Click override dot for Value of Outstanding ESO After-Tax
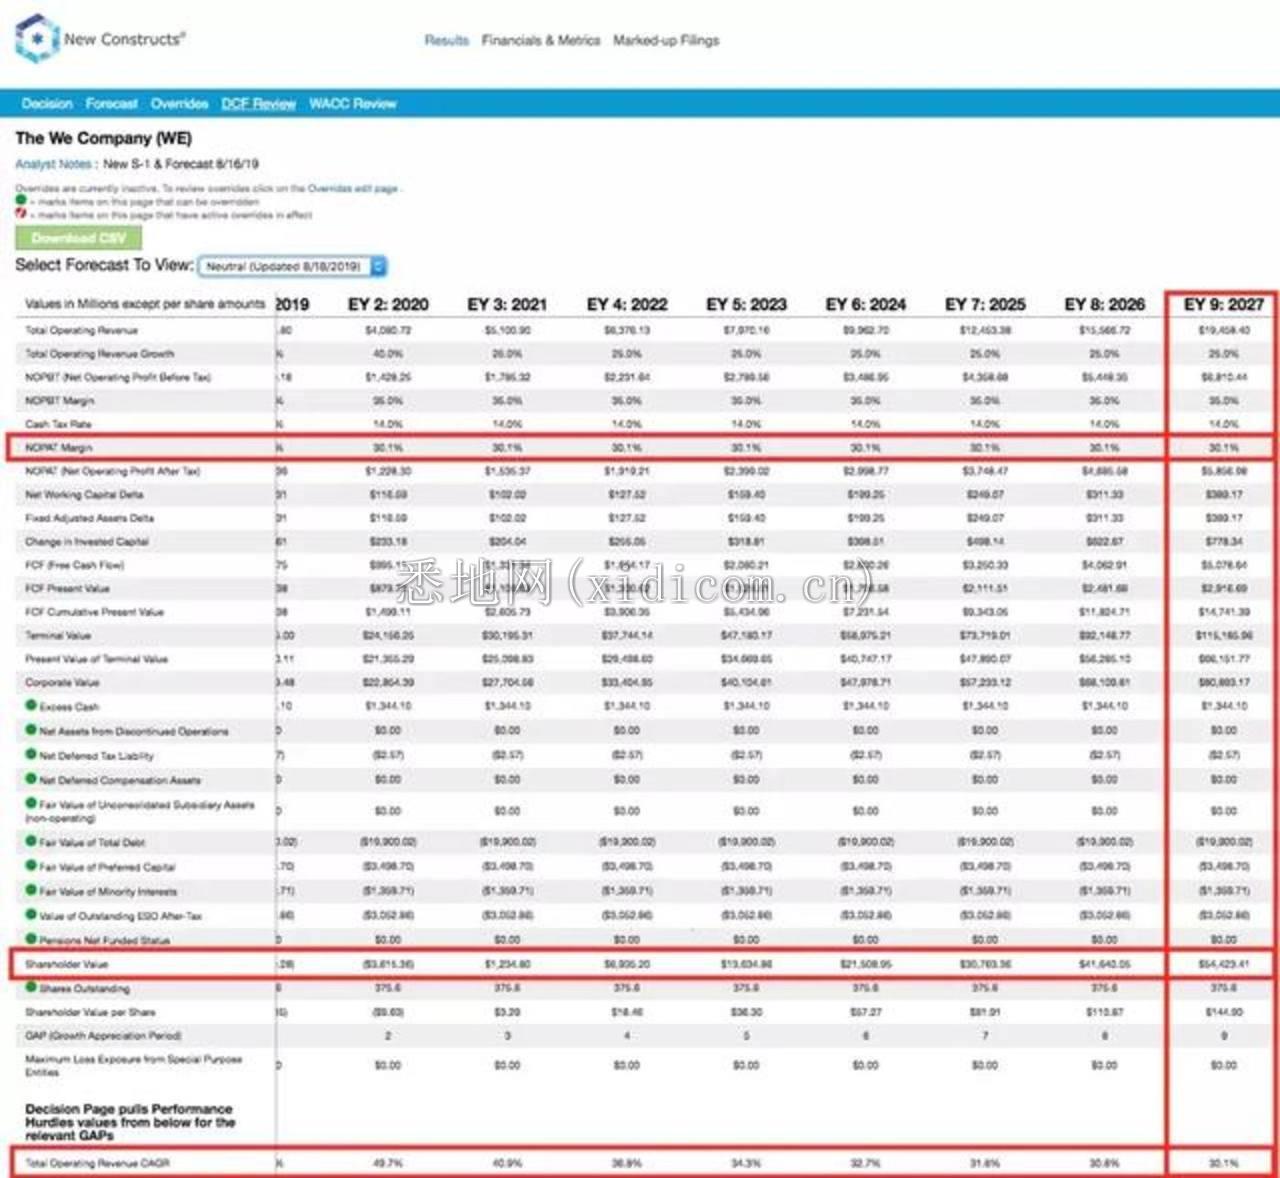1280x1178 pixels. (x=31, y=915)
